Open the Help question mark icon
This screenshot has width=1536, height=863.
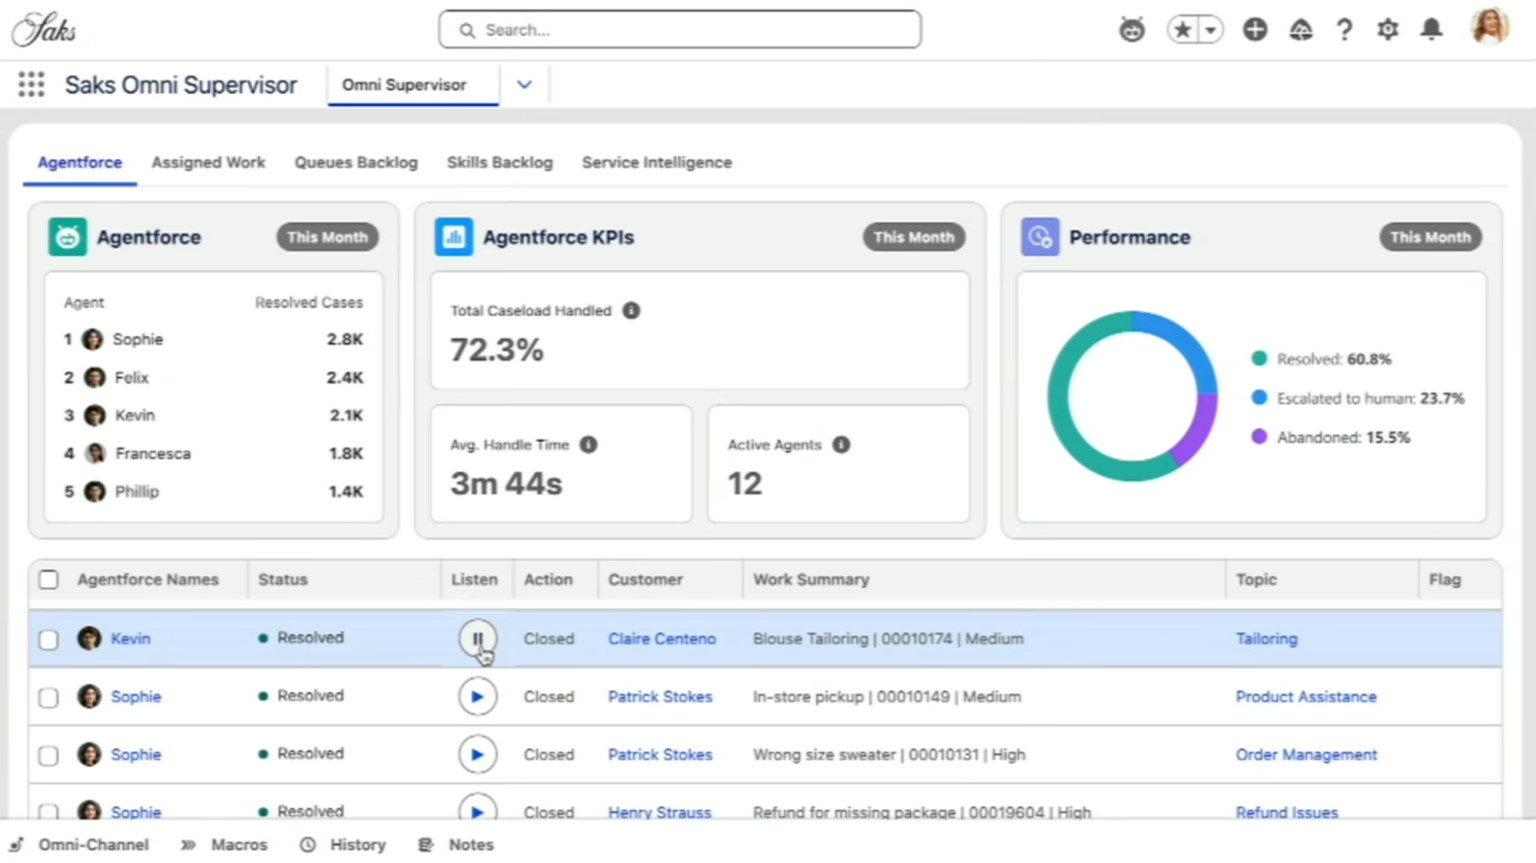click(1344, 30)
